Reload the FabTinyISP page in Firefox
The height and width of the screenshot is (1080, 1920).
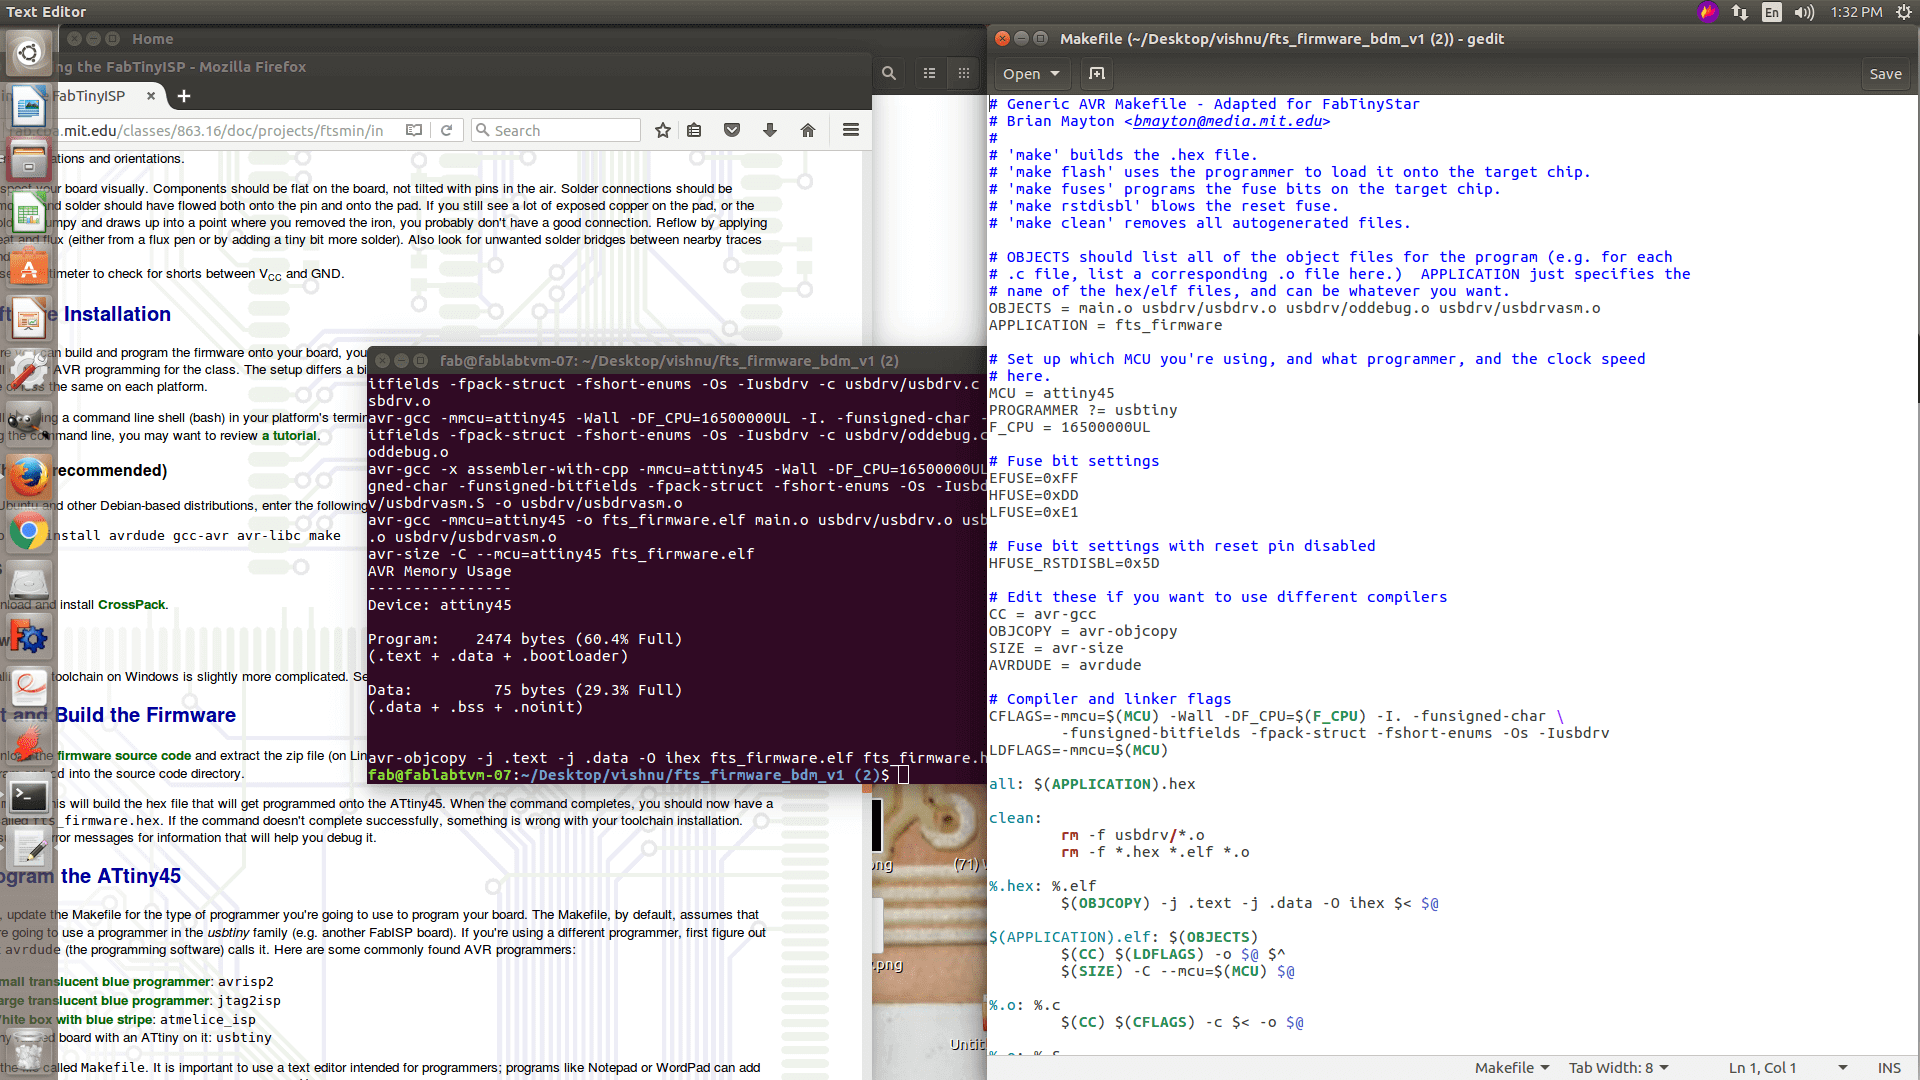(x=447, y=130)
